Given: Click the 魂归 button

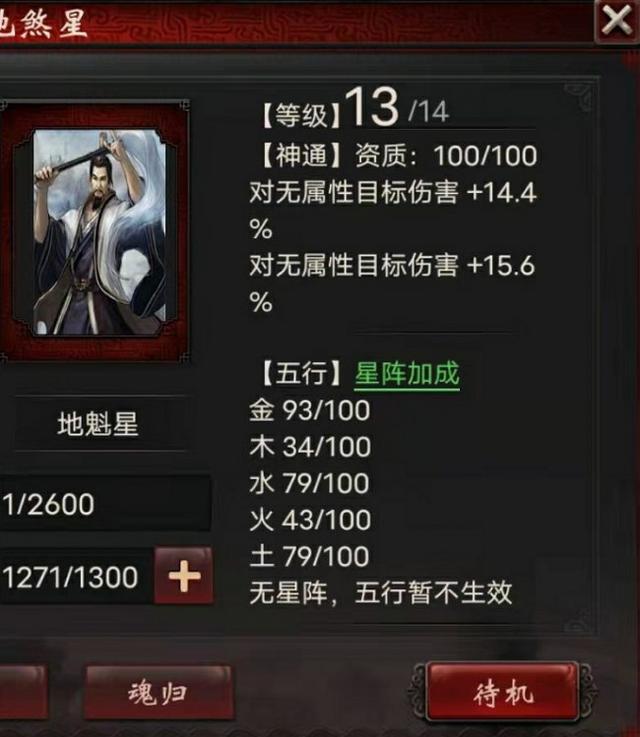Looking at the screenshot, I should coord(157,692).
